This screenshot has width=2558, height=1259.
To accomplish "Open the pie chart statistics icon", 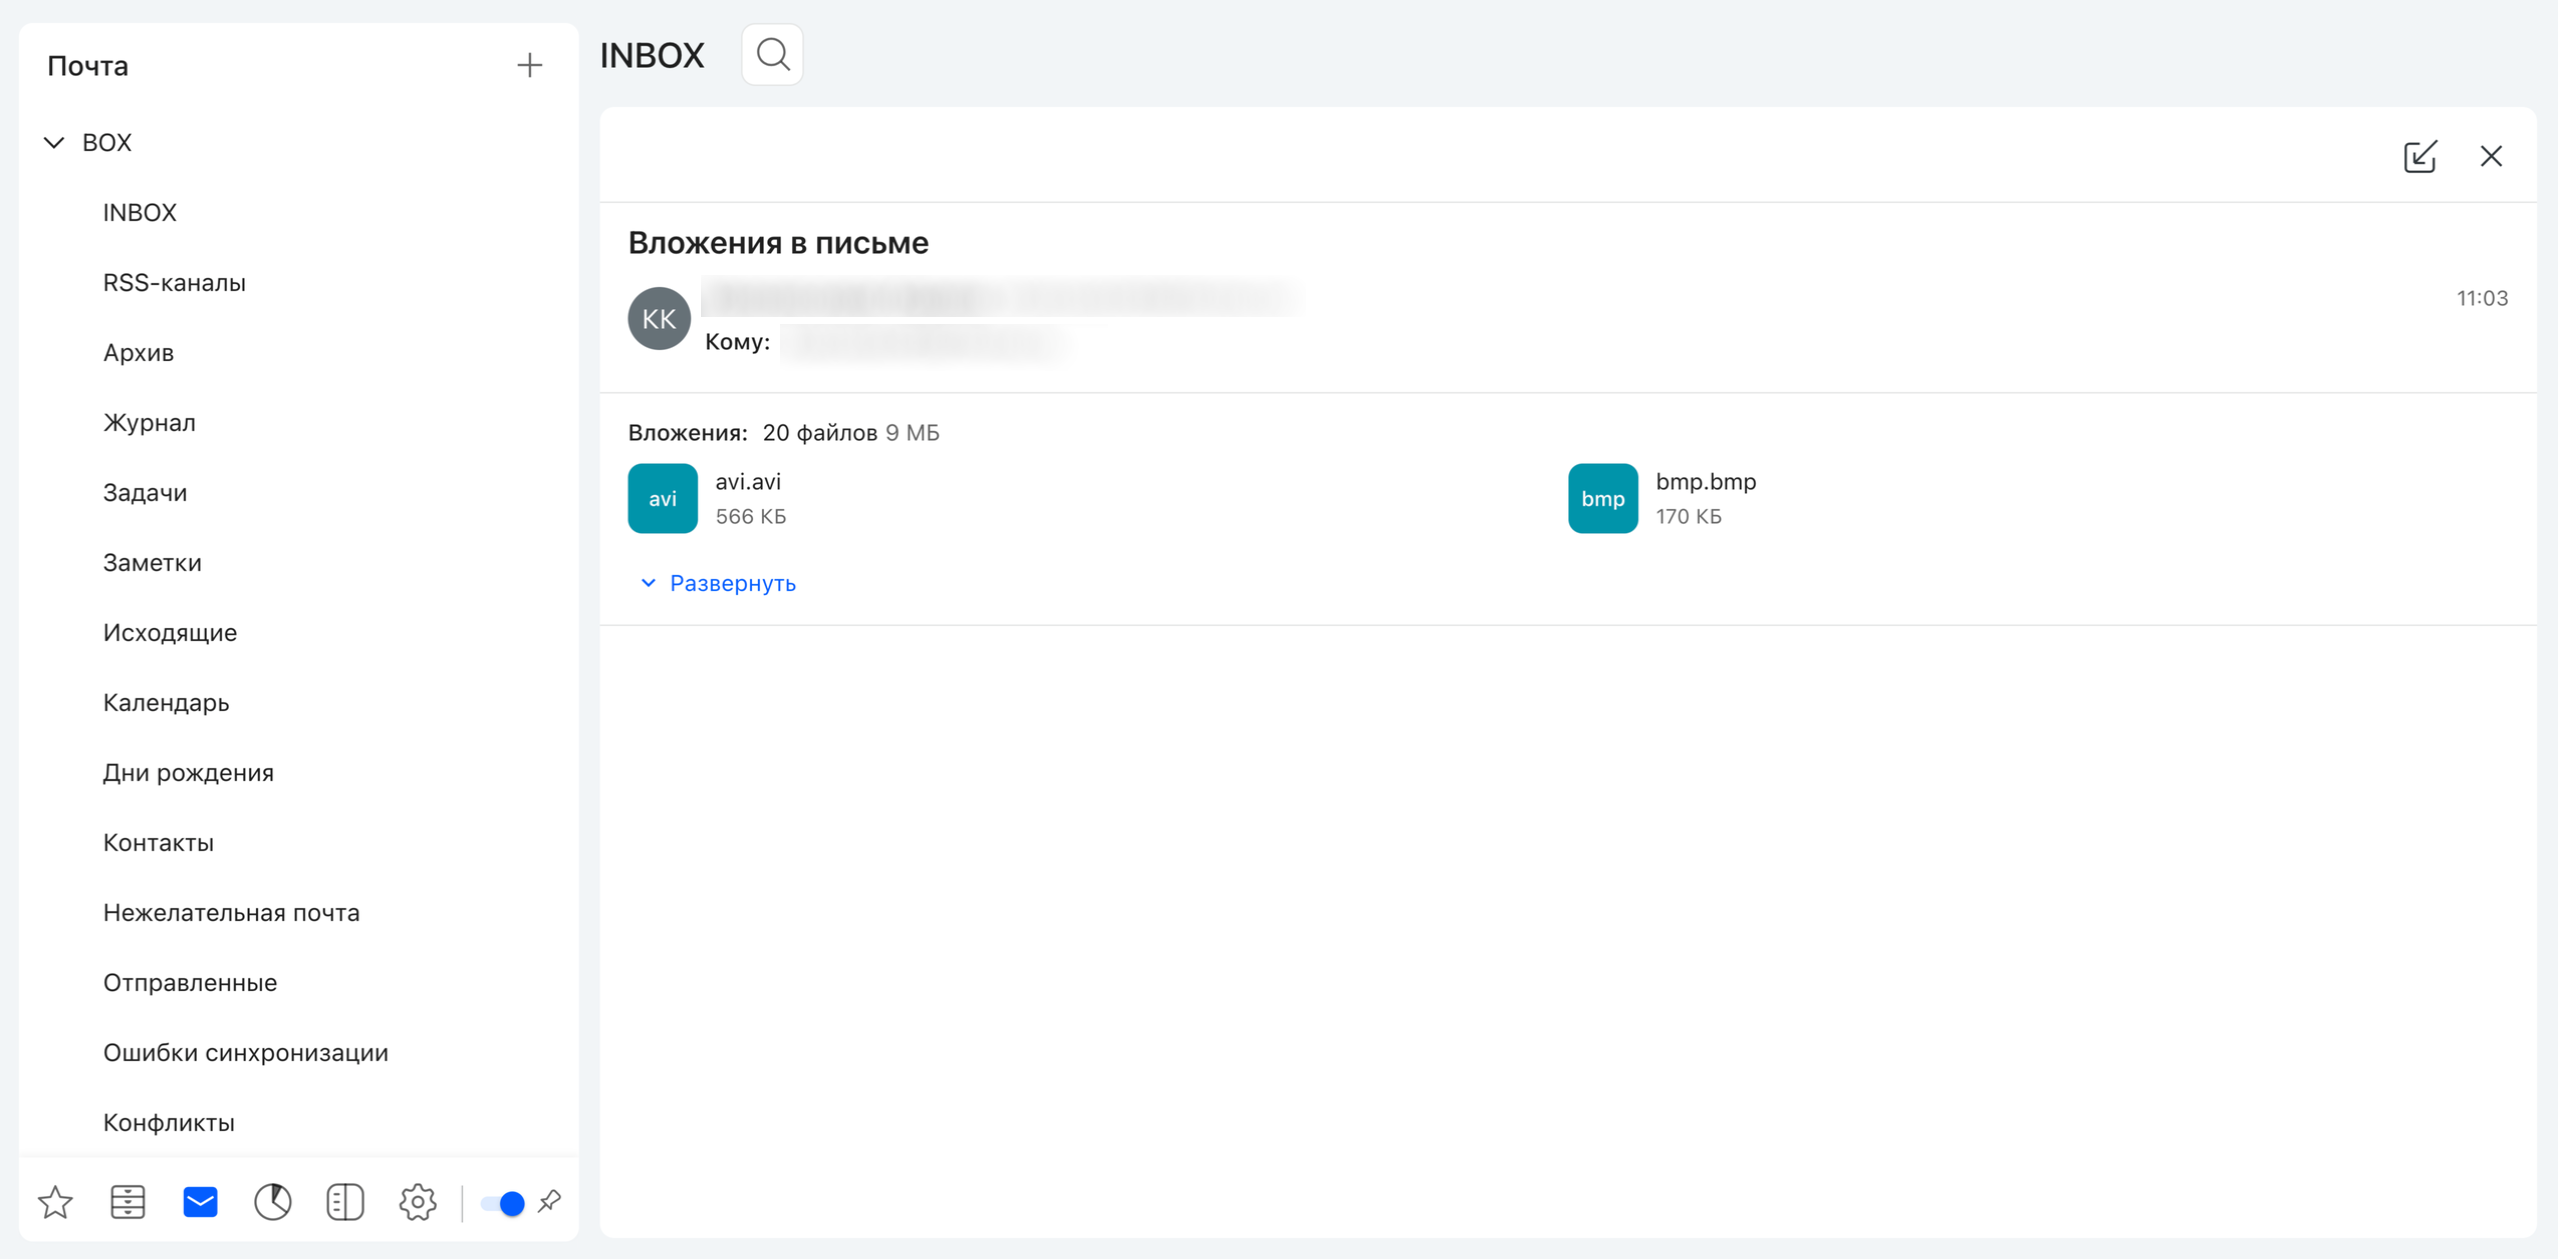I will coord(272,1202).
